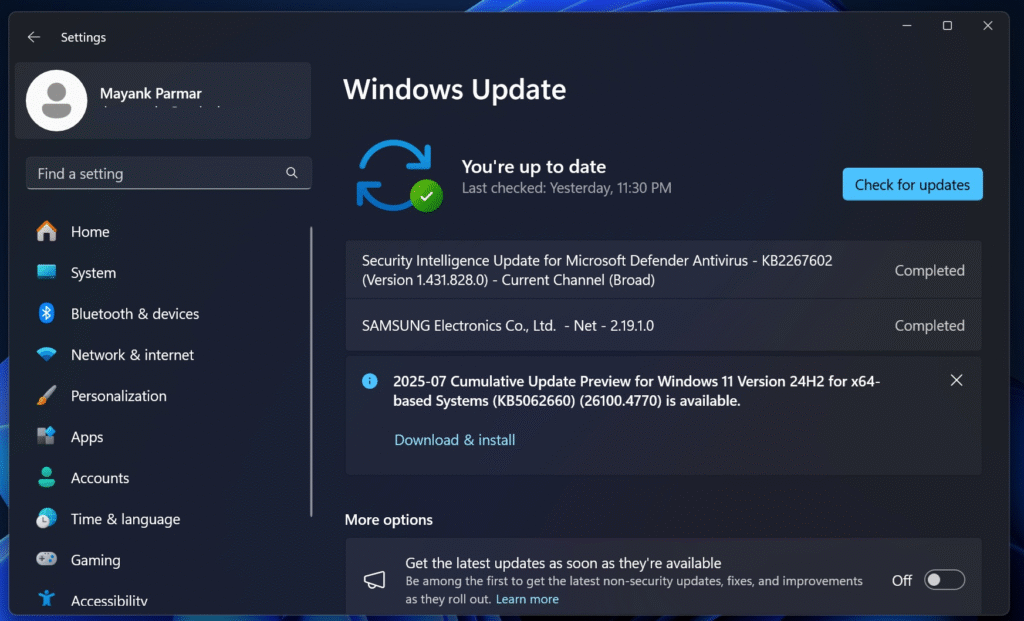Open the Learn more link
1024x621 pixels.
(527, 598)
